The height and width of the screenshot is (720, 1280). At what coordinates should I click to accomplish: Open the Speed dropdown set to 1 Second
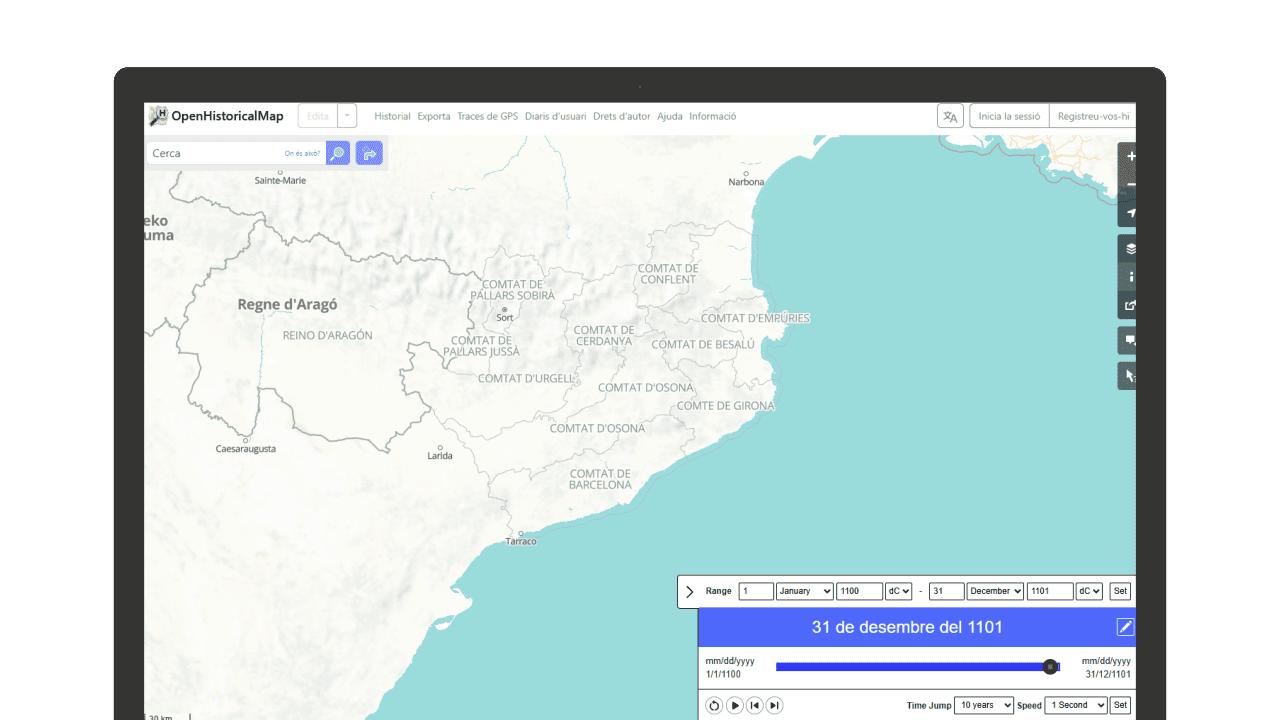[x=1075, y=705]
